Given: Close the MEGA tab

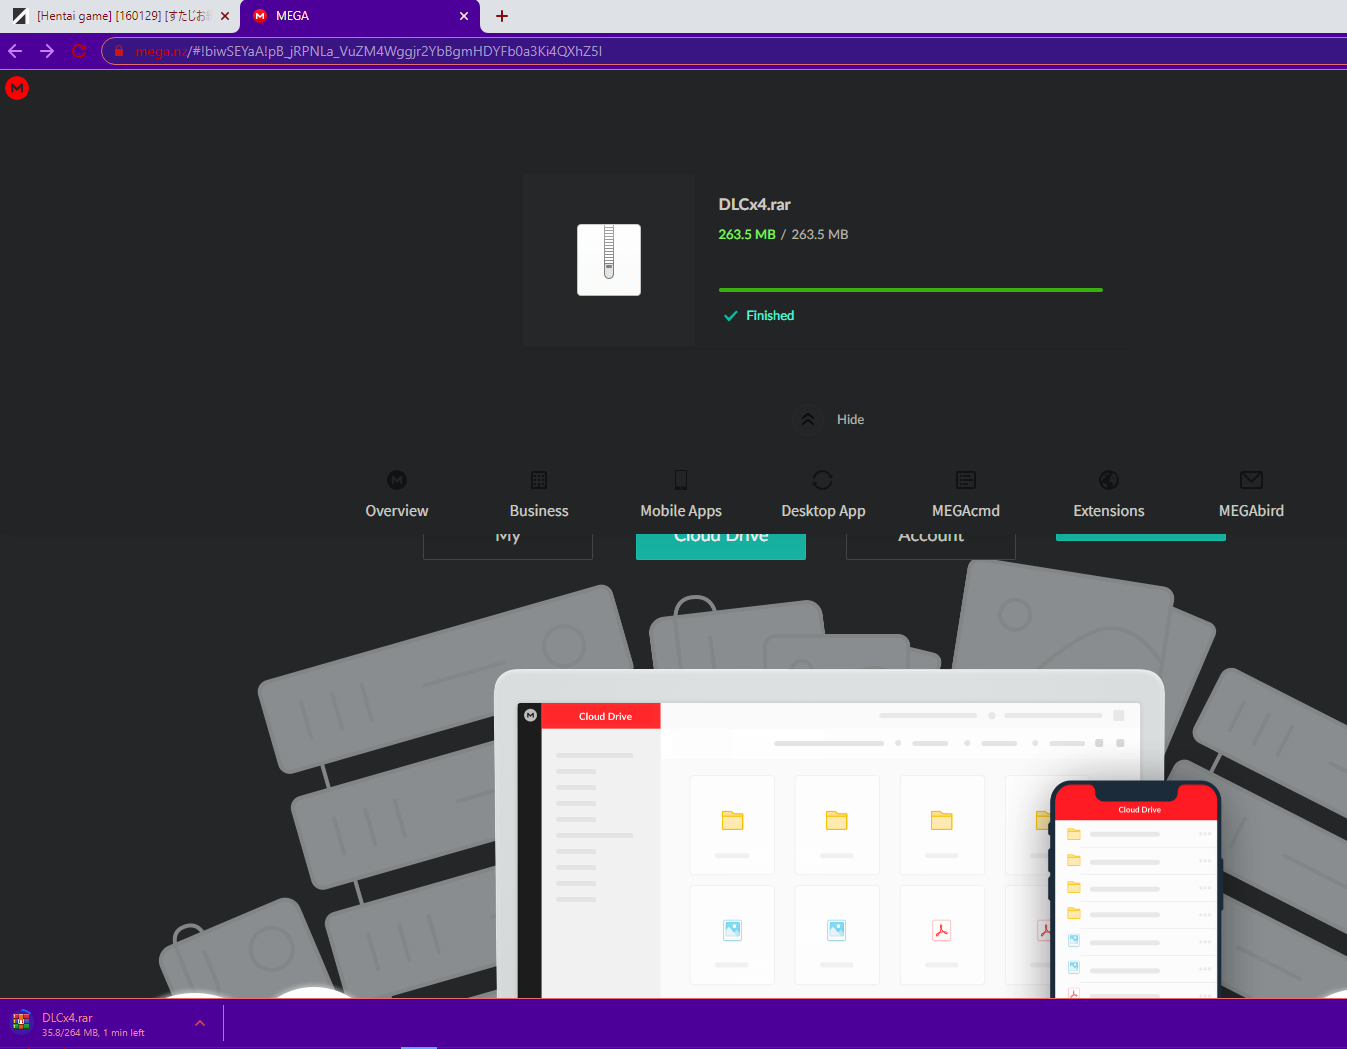Looking at the screenshot, I should coord(464,16).
